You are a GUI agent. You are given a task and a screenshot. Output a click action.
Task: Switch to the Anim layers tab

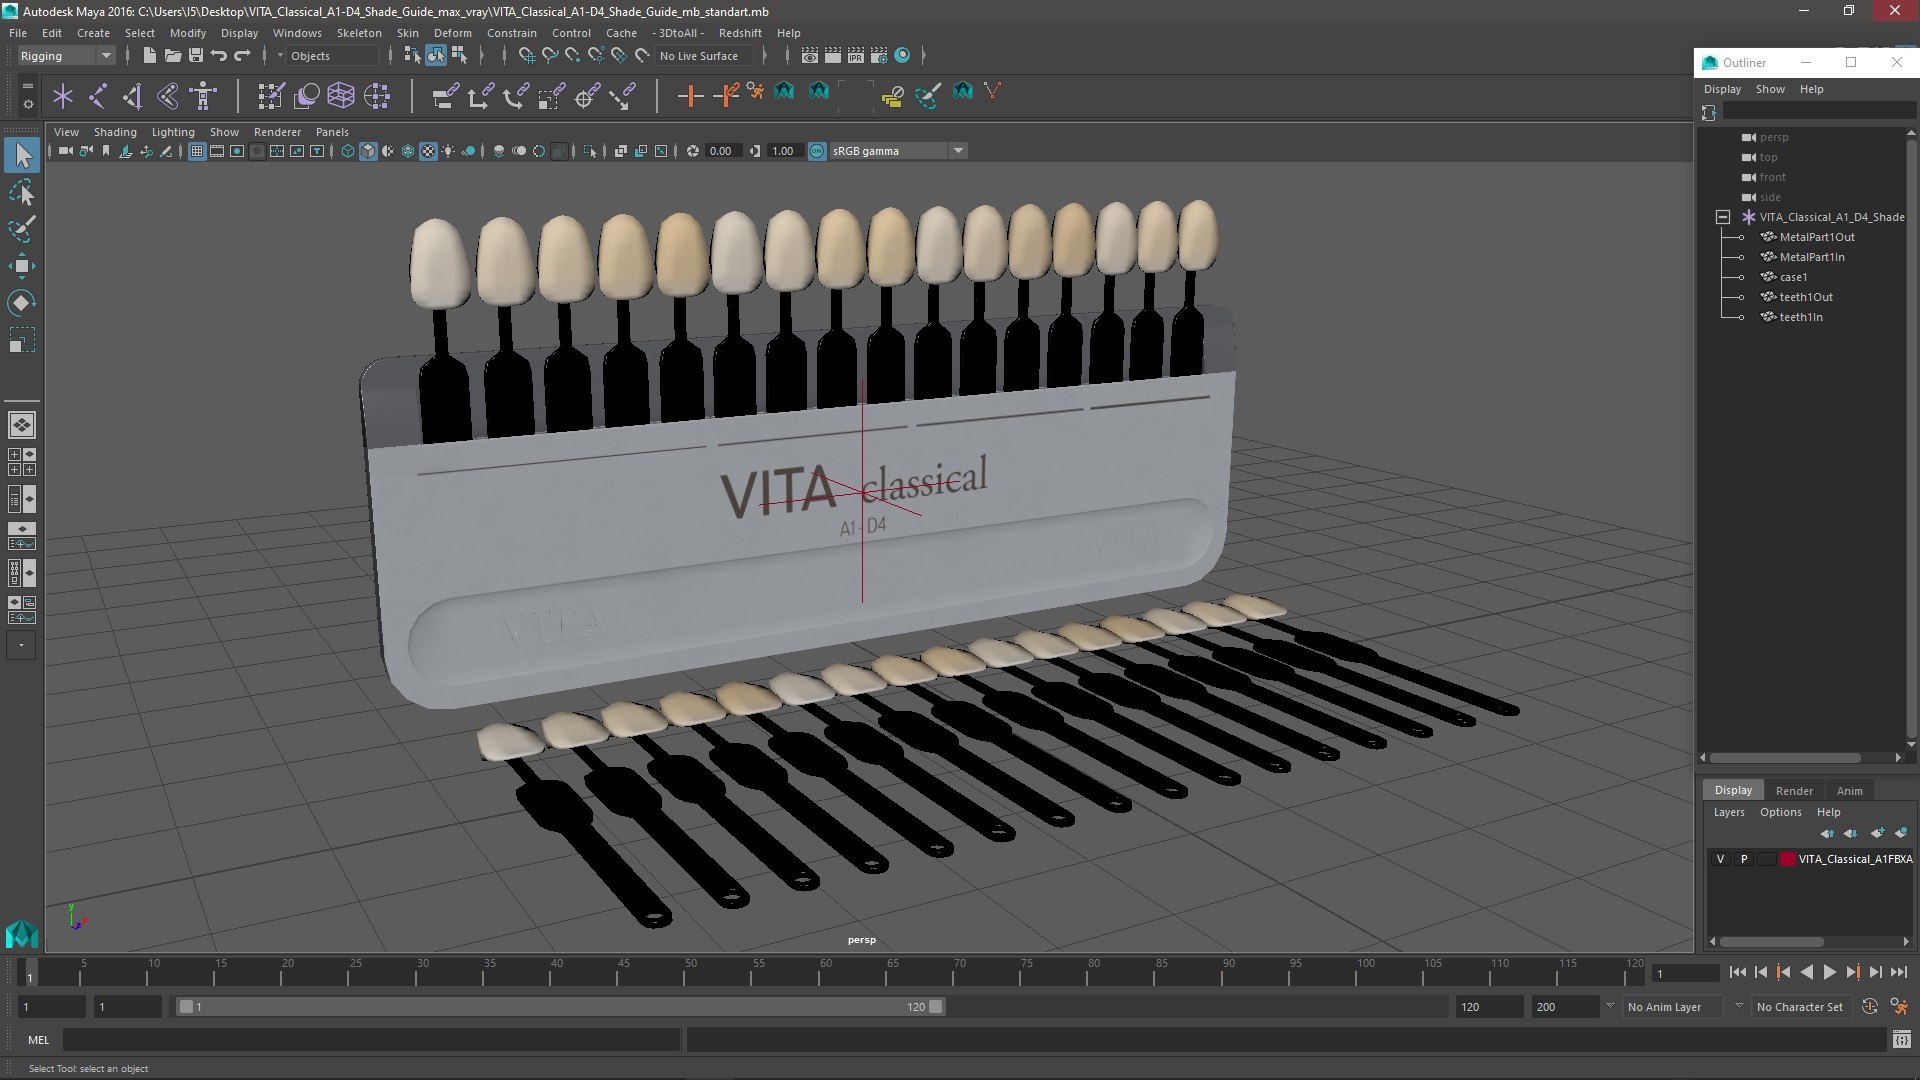[x=1849, y=791]
